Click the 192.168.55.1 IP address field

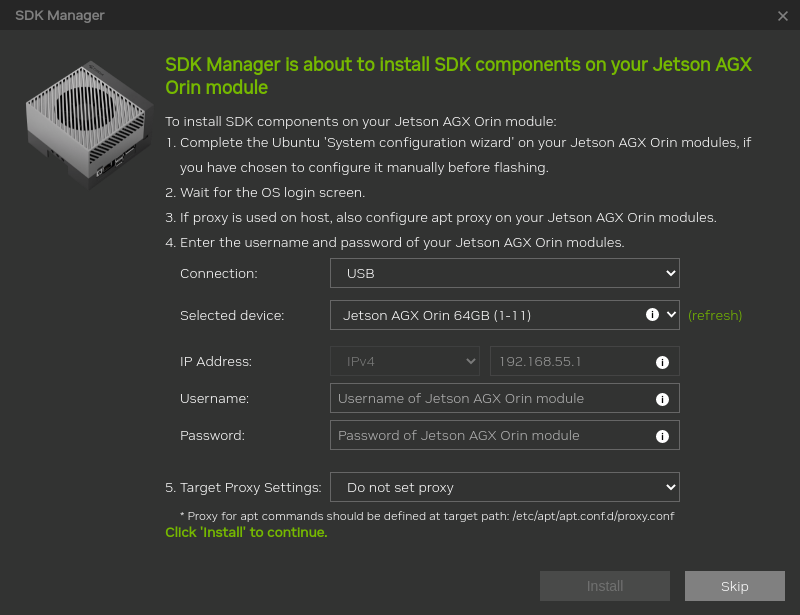tap(570, 361)
